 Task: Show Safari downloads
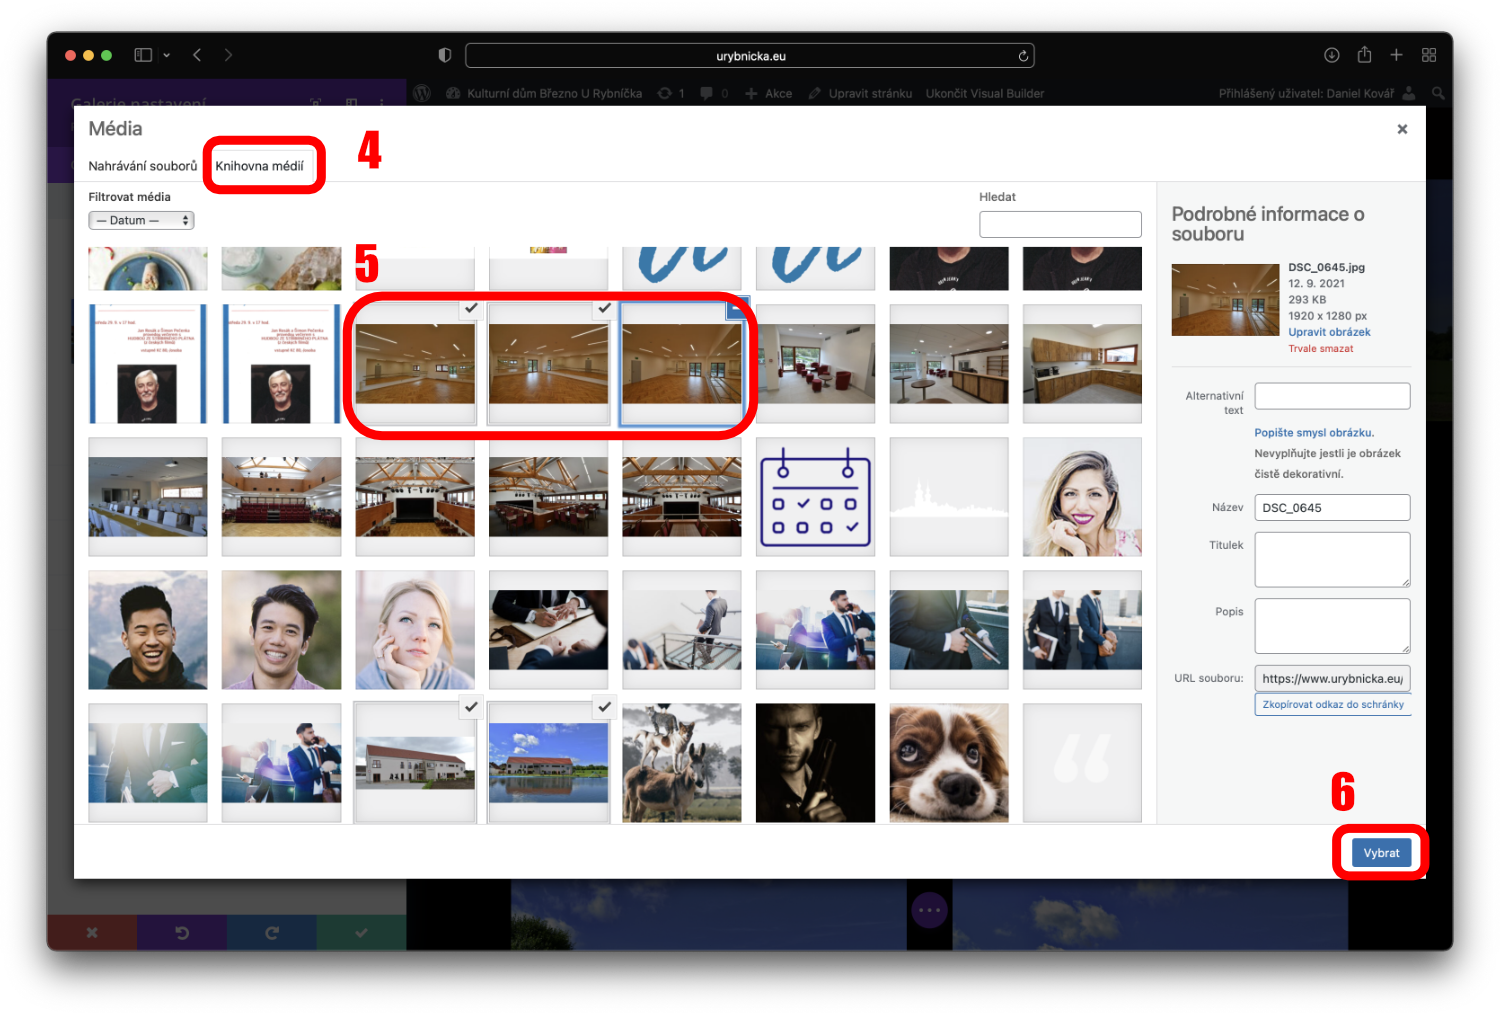click(x=1331, y=55)
